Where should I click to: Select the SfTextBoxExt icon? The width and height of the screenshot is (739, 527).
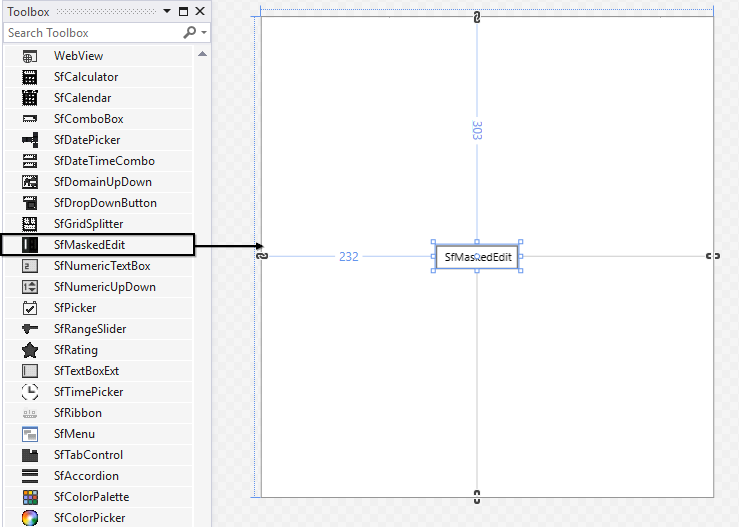pyautogui.click(x=30, y=371)
